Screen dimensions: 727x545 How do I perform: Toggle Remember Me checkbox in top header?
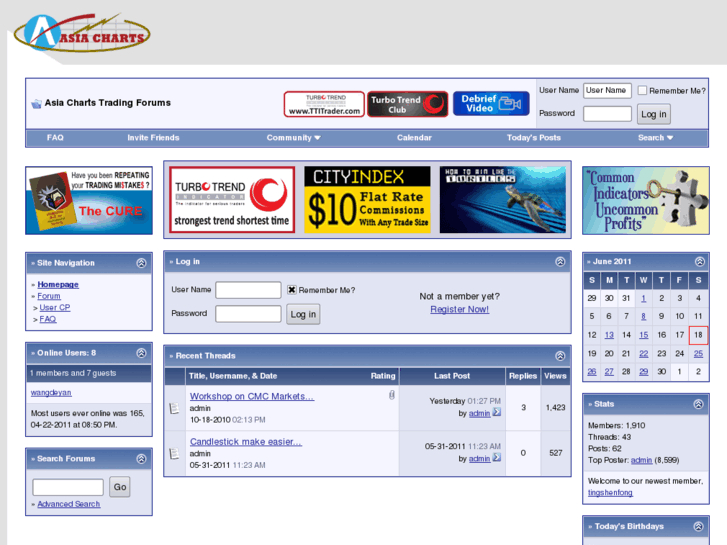pos(642,90)
